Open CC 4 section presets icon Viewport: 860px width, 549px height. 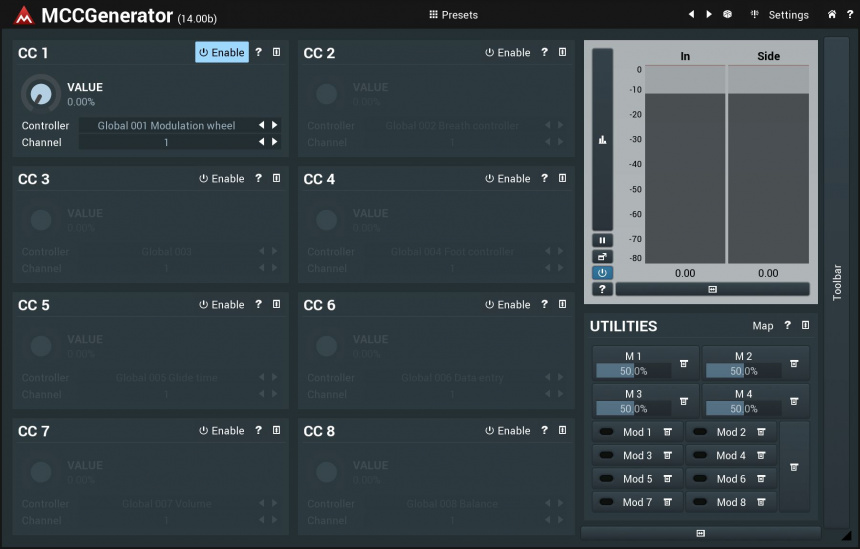click(562, 178)
